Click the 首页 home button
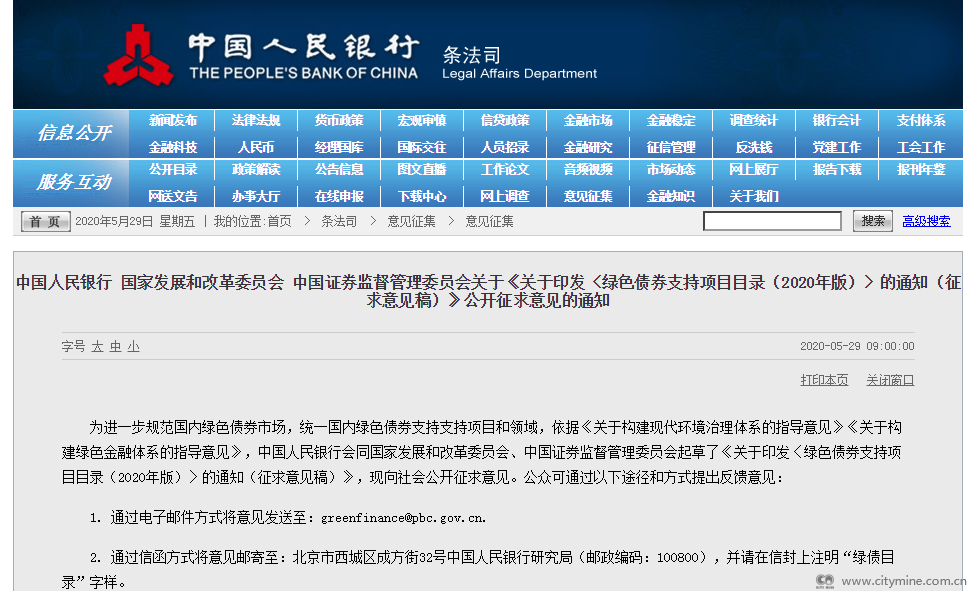This screenshot has width=969, height=591. (x=43, y=222)
